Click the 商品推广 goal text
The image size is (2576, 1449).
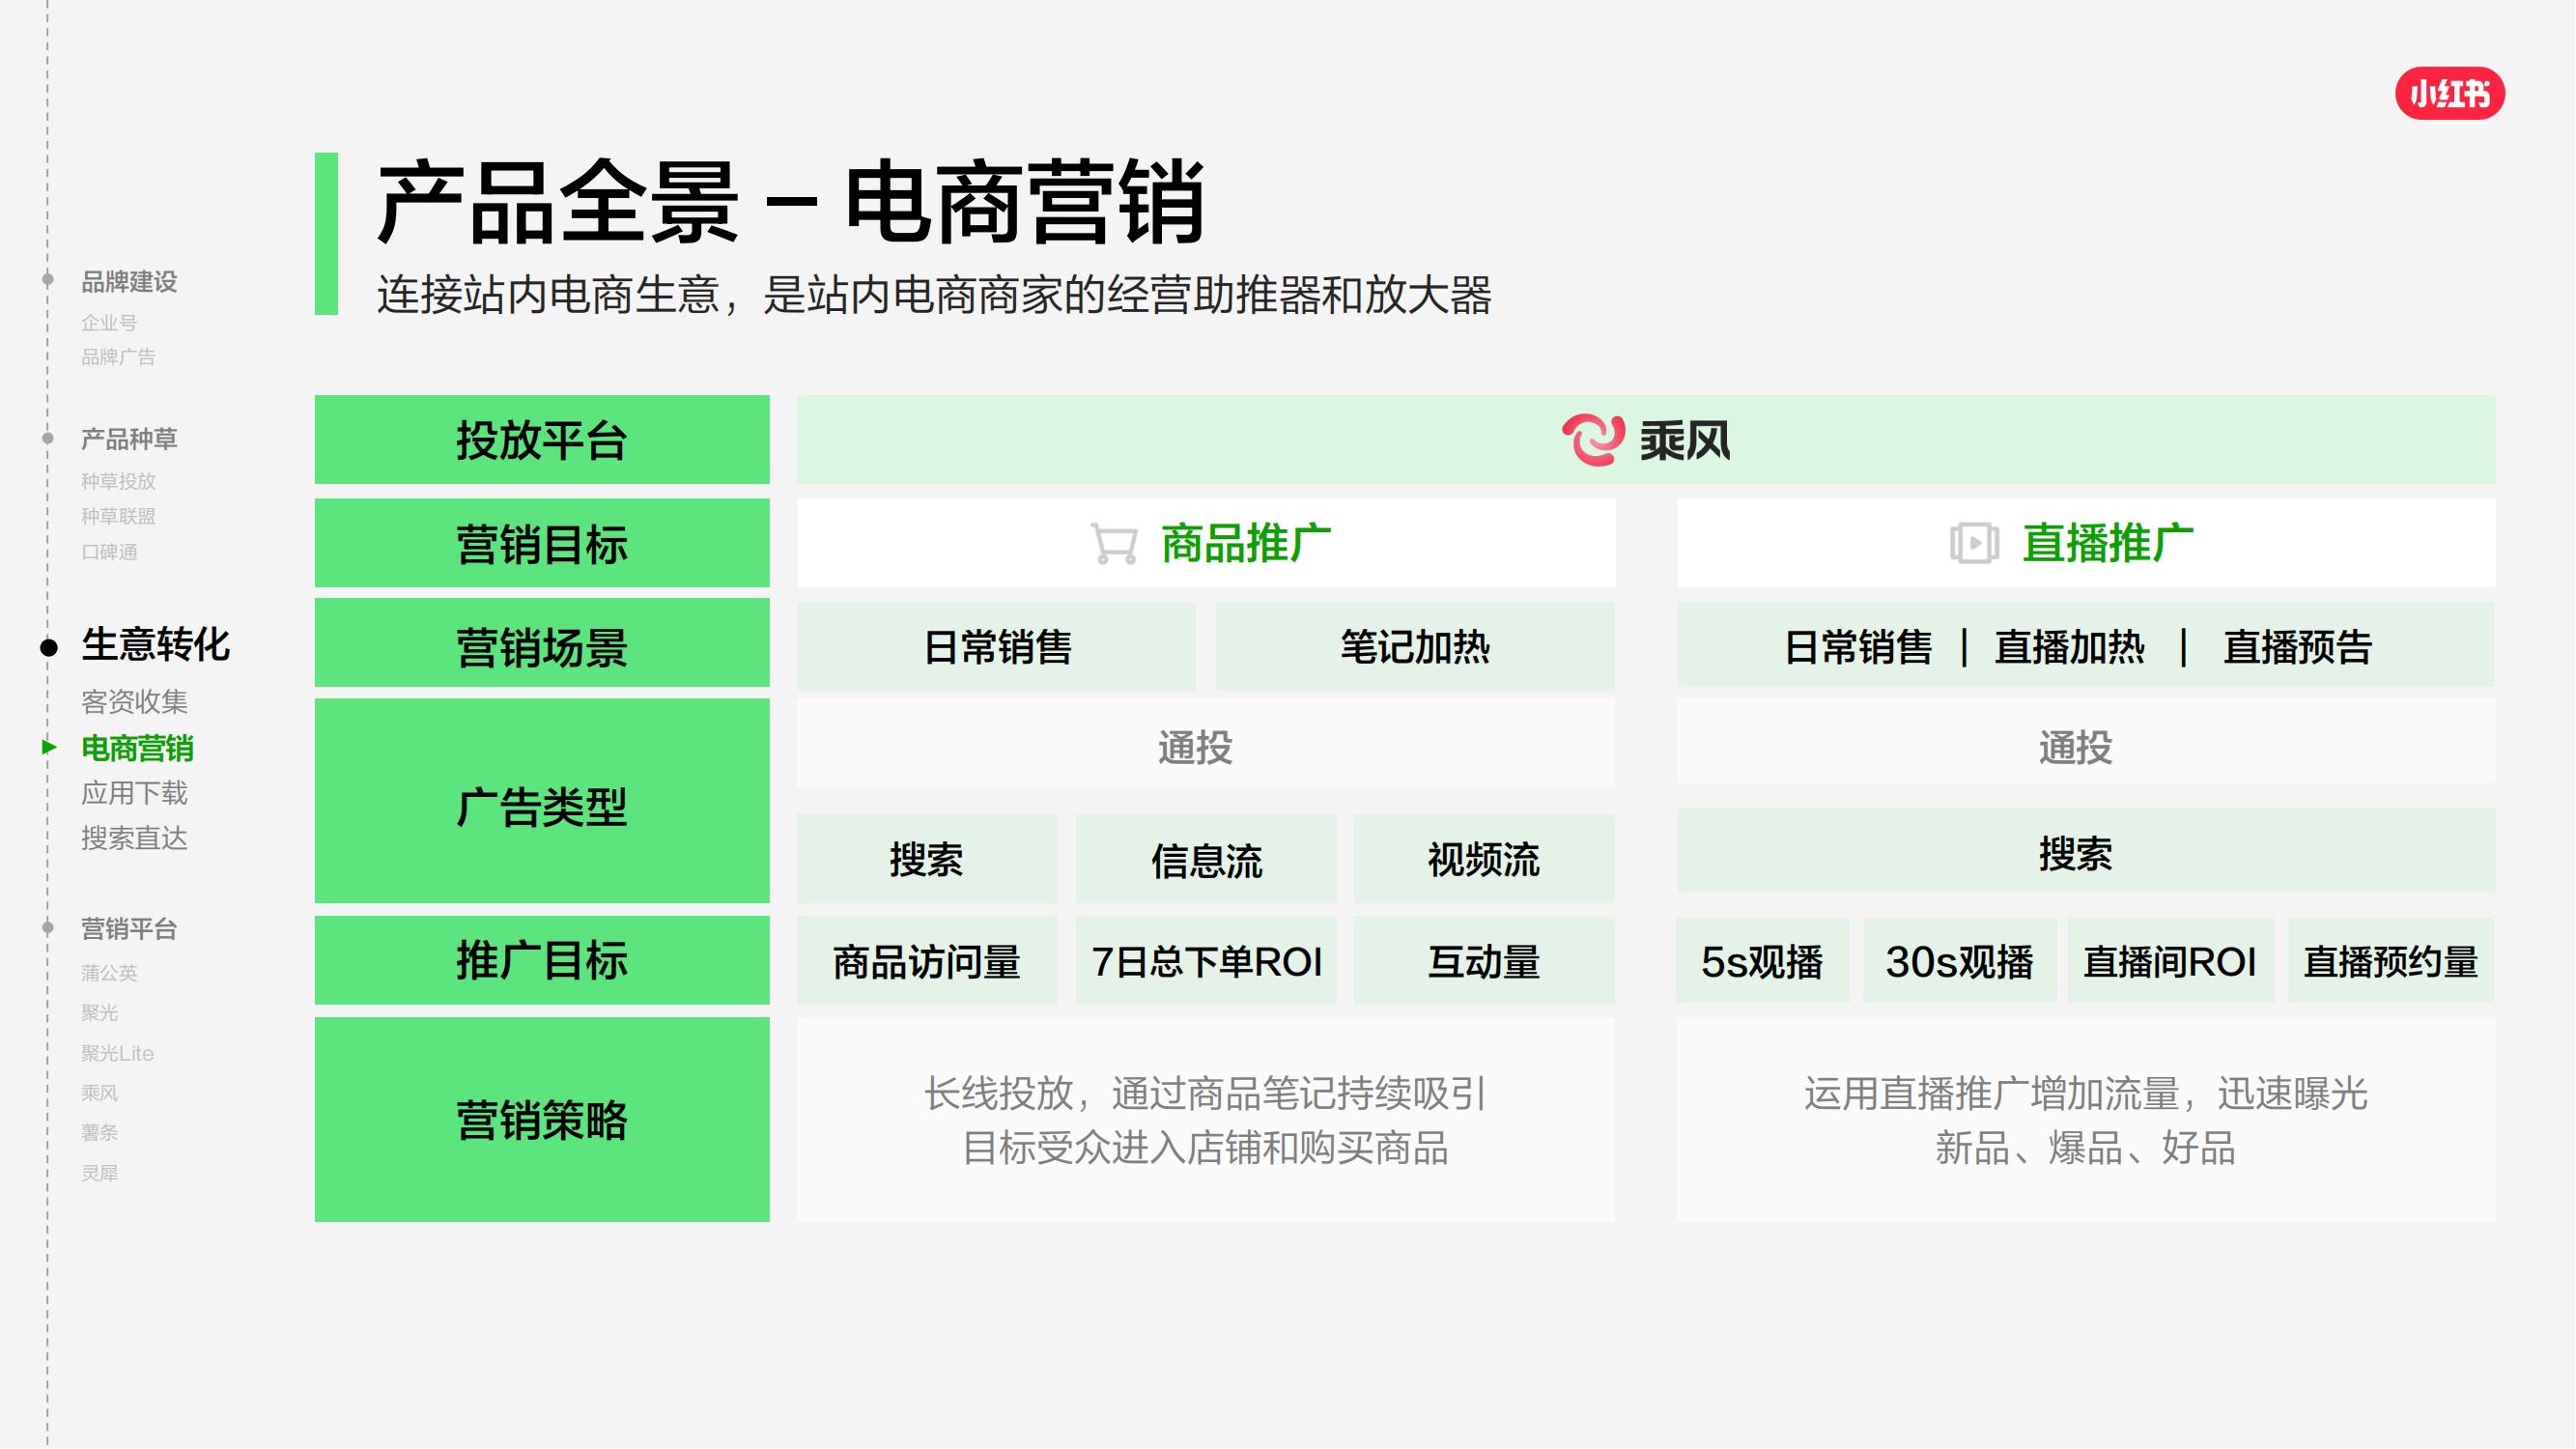[x=1246, y=544]
